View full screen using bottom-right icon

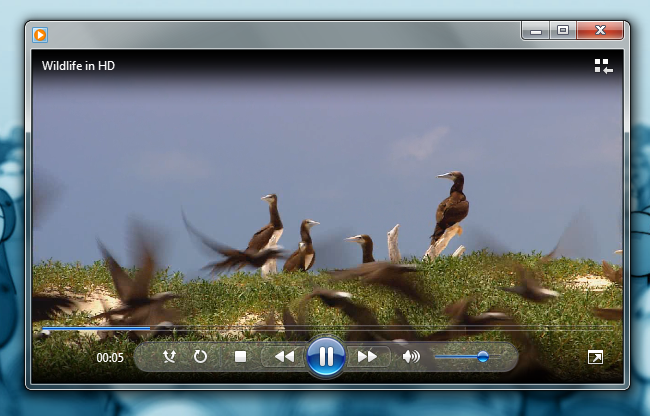click(x=596, y=357)
